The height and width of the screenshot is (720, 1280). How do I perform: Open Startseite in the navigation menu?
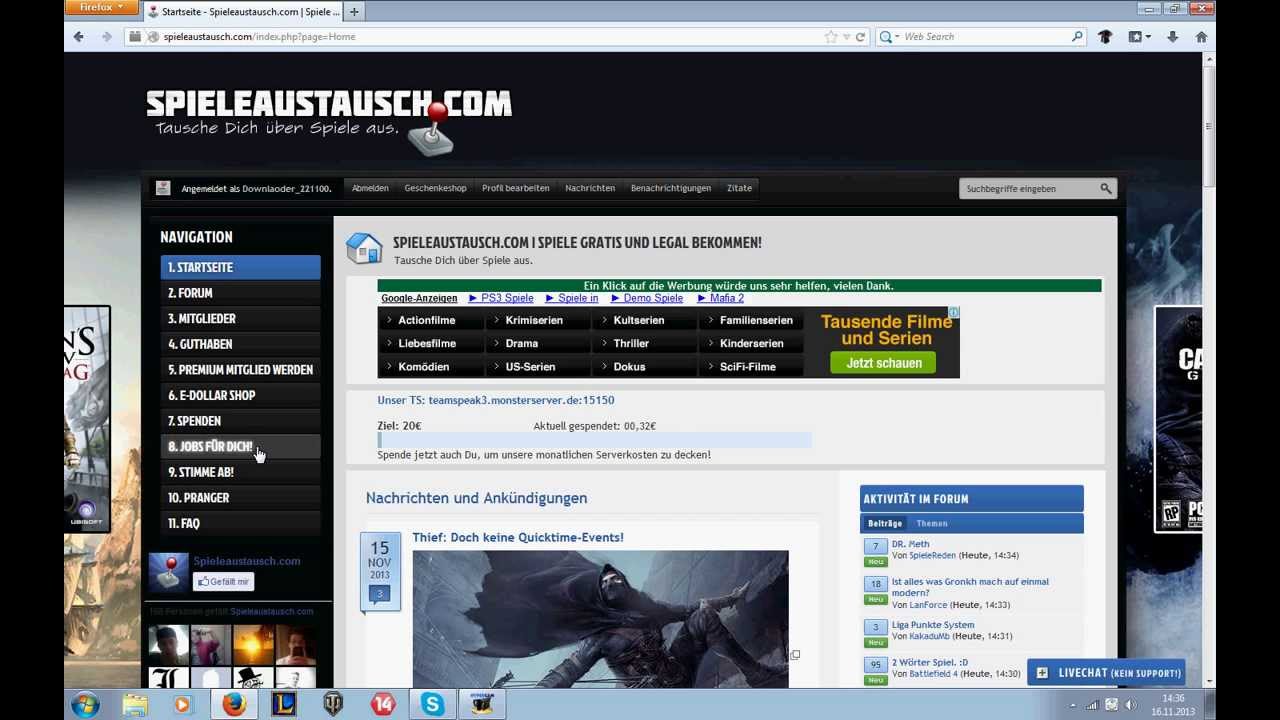240,268
